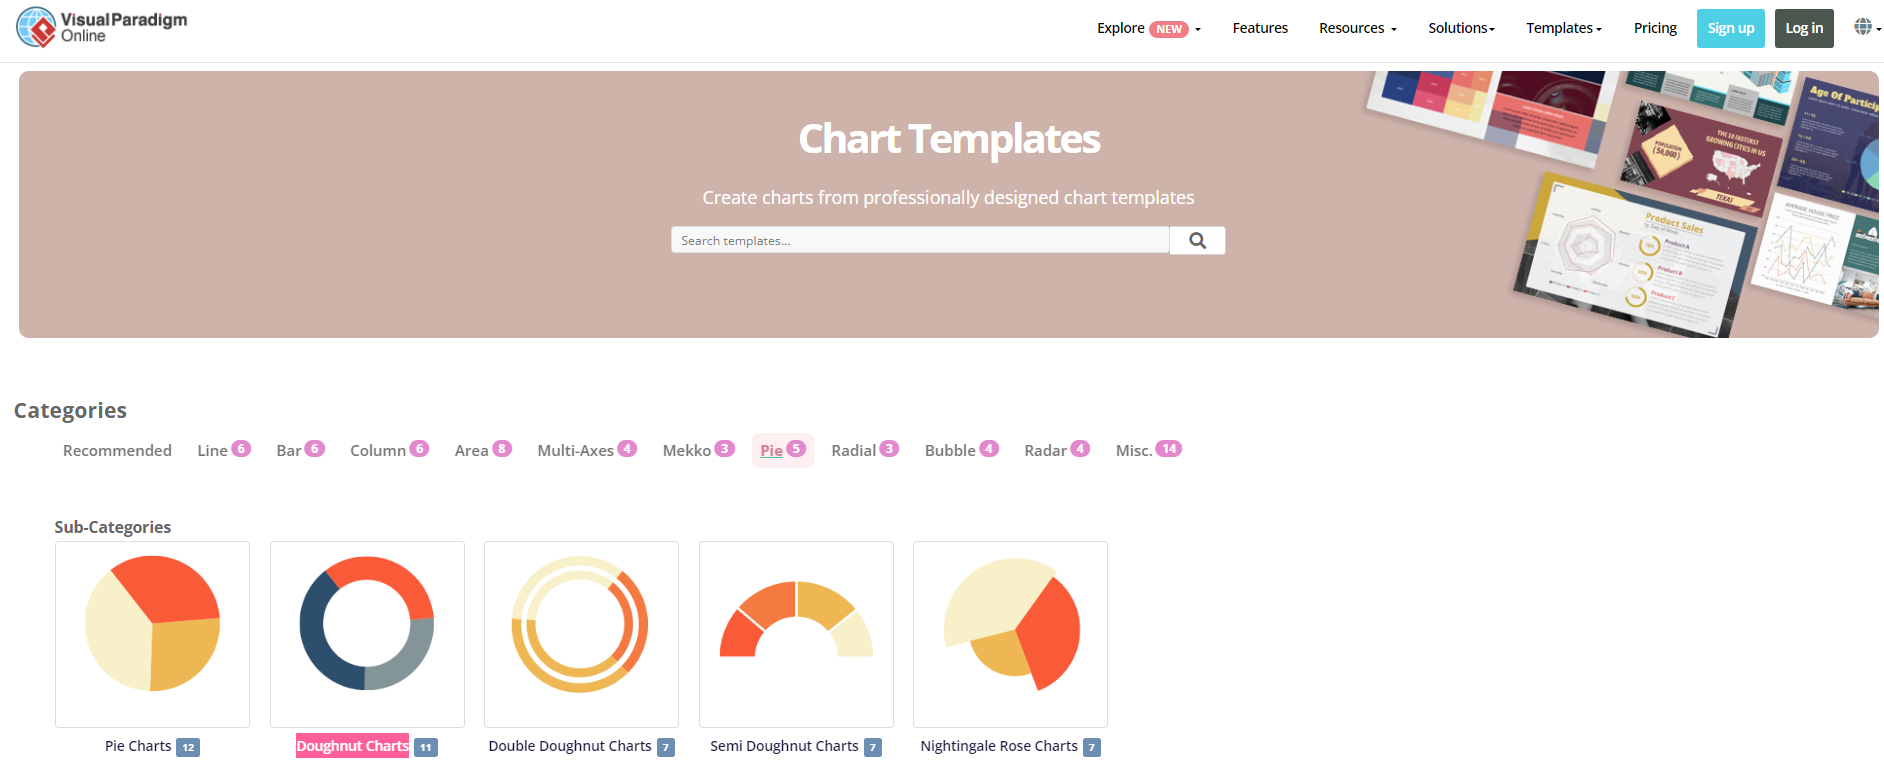Viewport: 1884px width, 772px height.
Task: Click the Visual Paradigm Online logo
Action: (102, 28)
